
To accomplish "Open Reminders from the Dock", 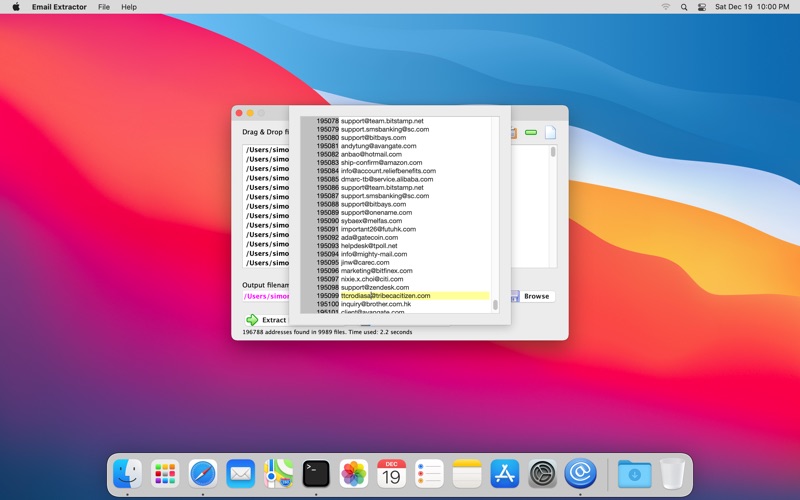I will 429,473.
